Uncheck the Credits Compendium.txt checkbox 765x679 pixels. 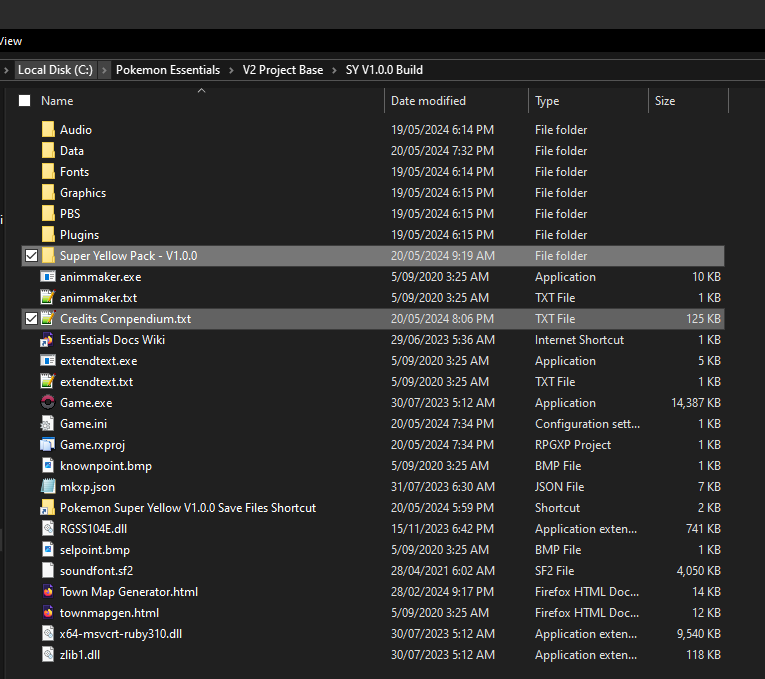31,319
